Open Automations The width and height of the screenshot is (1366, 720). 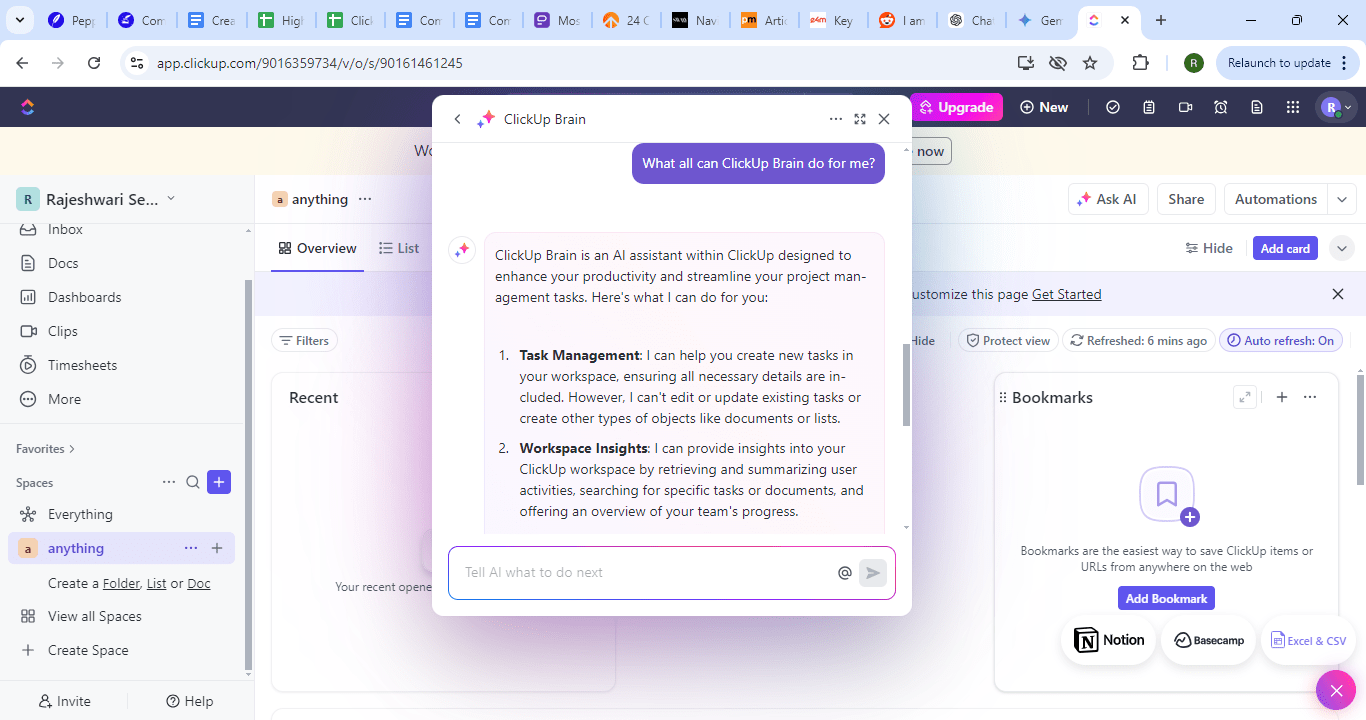point(1276,199)
